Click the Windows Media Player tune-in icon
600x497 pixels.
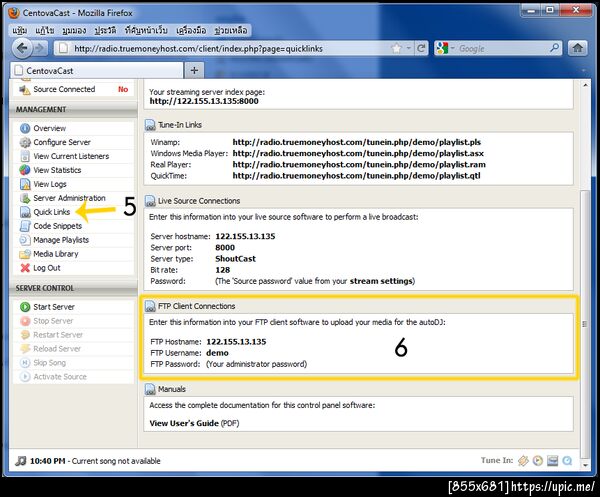(538, 461)
